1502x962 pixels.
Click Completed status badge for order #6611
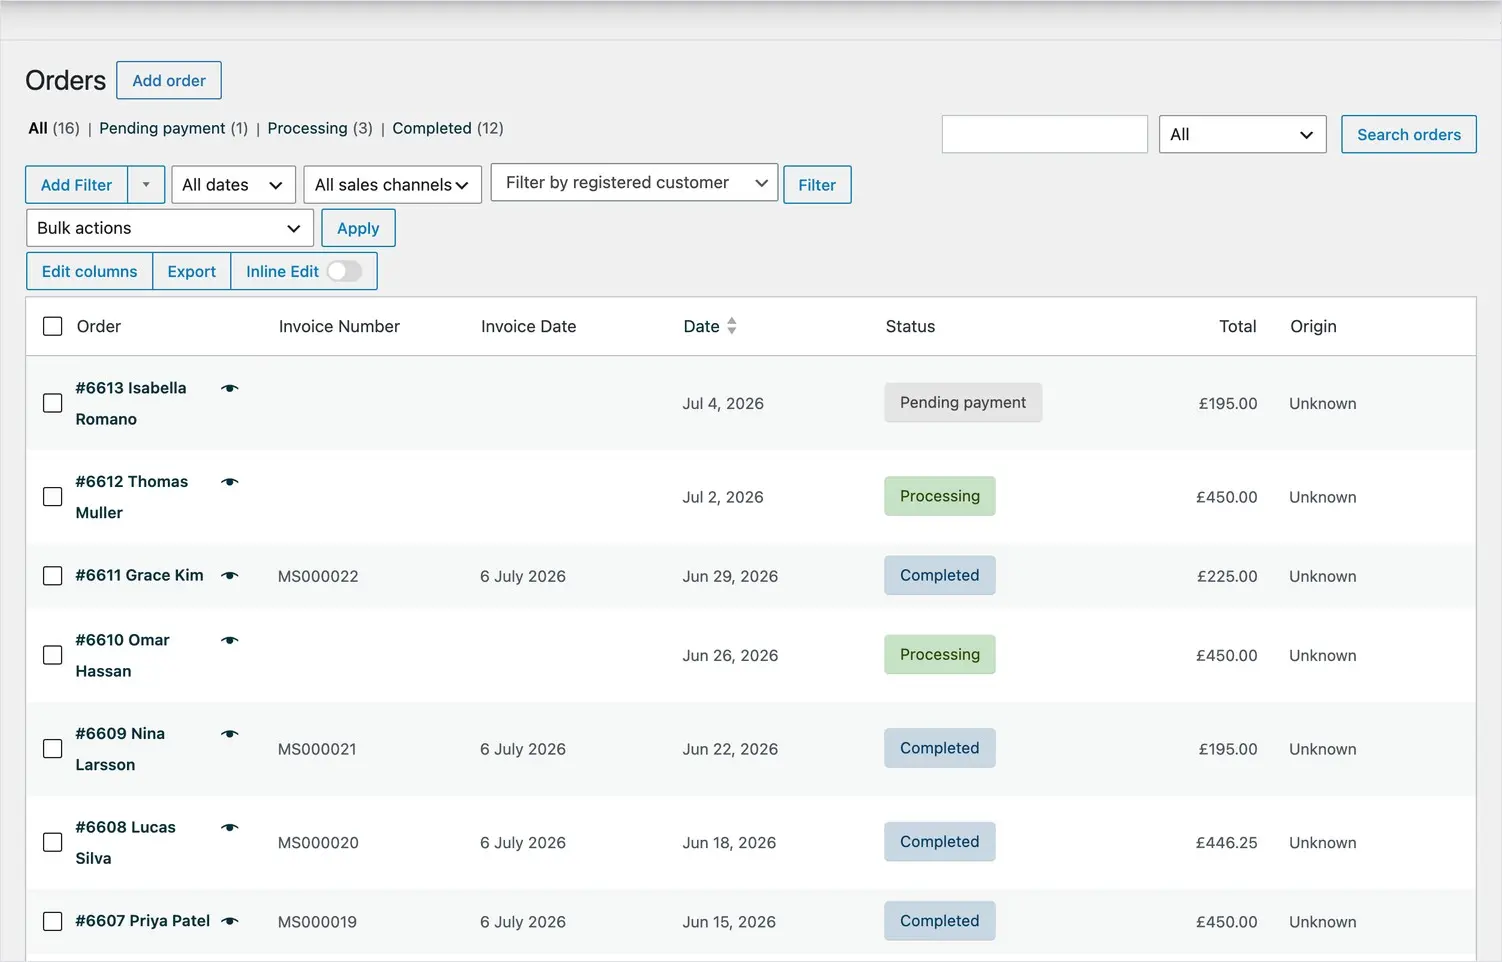(x=940, y=575)
